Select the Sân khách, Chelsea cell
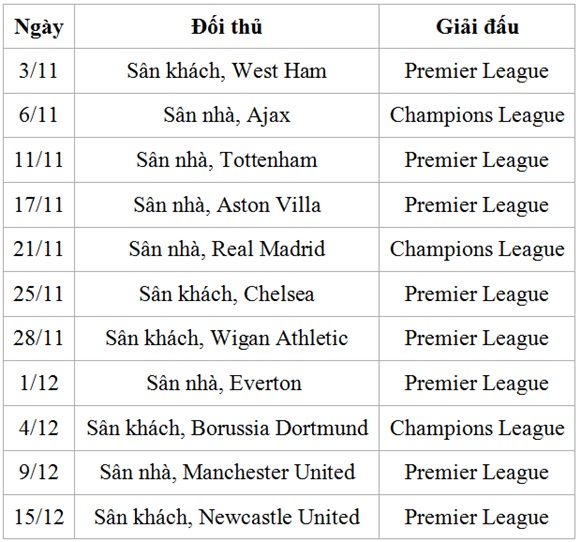This screenshot has width=580, height=542. click(227, 294)
